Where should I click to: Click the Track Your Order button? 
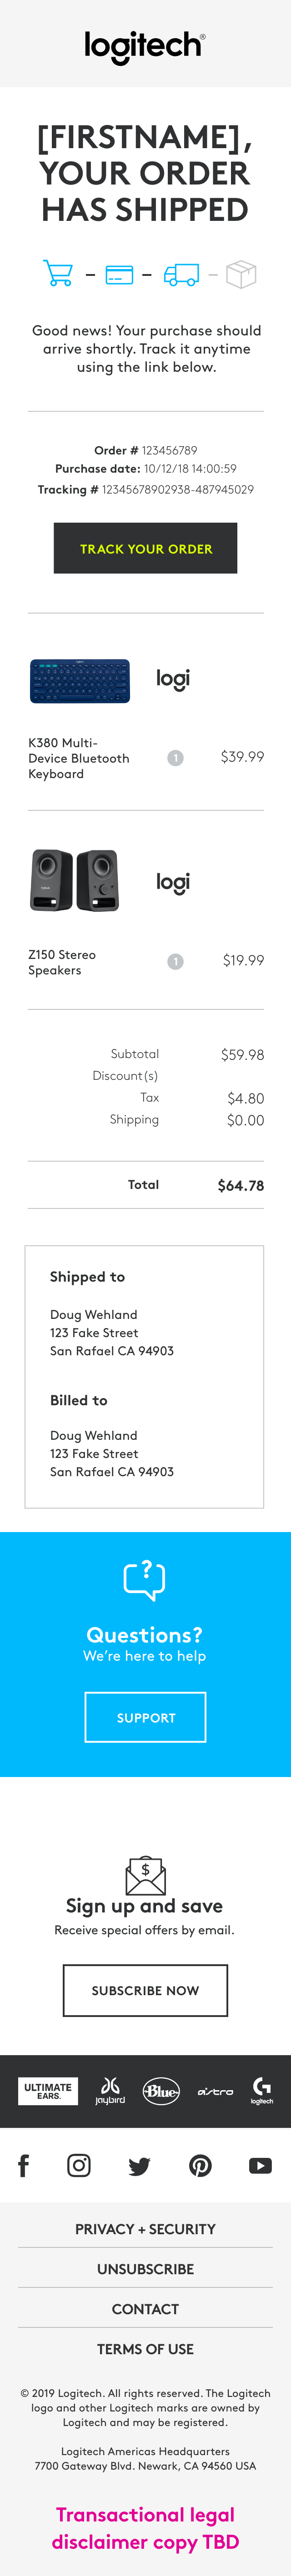[x=145, y=548]
